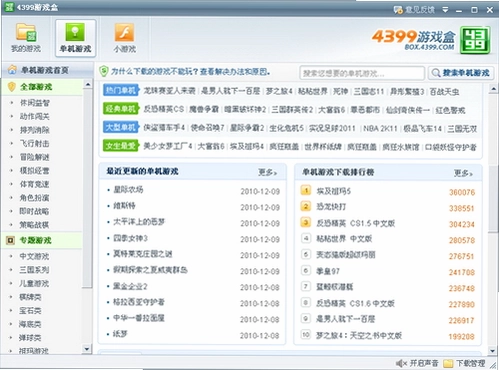This screenshot has height=370, width=499.
Task: Select the 单机游戏 toolbar icon
Action: pos(75,38)
